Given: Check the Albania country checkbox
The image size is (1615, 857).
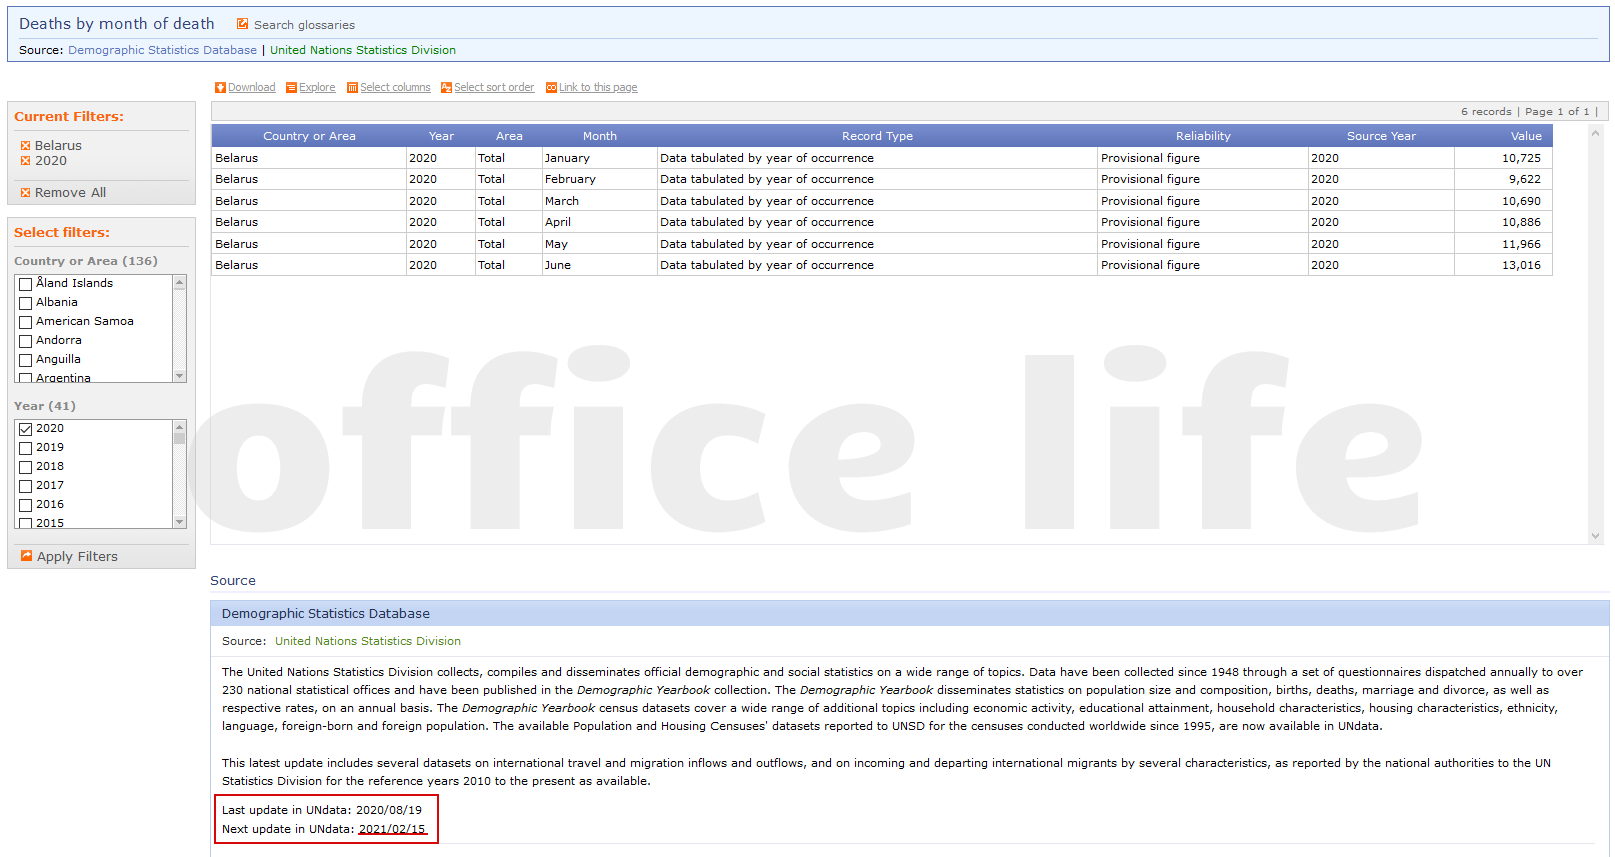Looking at the screenshot, I should pos(26,303).
